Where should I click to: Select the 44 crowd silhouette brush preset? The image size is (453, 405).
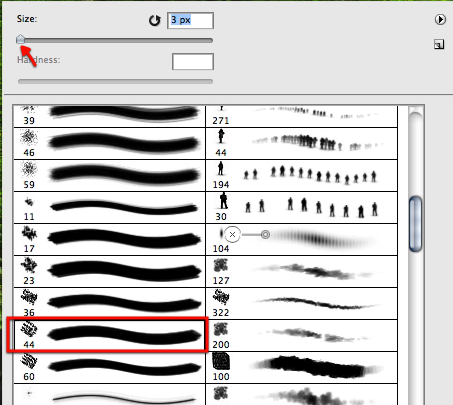coord(302,143)
